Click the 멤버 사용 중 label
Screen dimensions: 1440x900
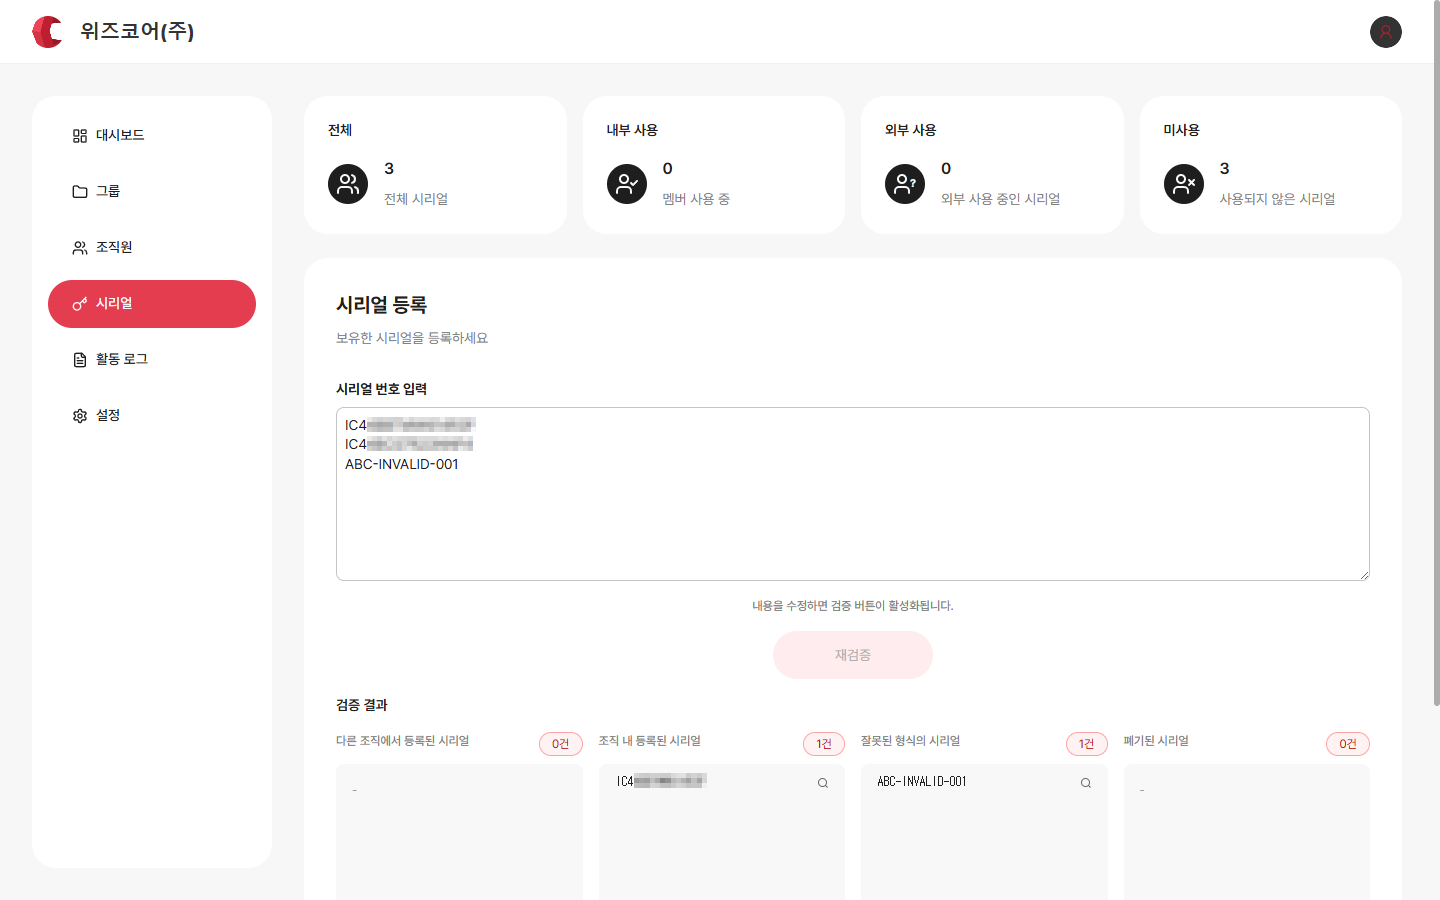696,199
